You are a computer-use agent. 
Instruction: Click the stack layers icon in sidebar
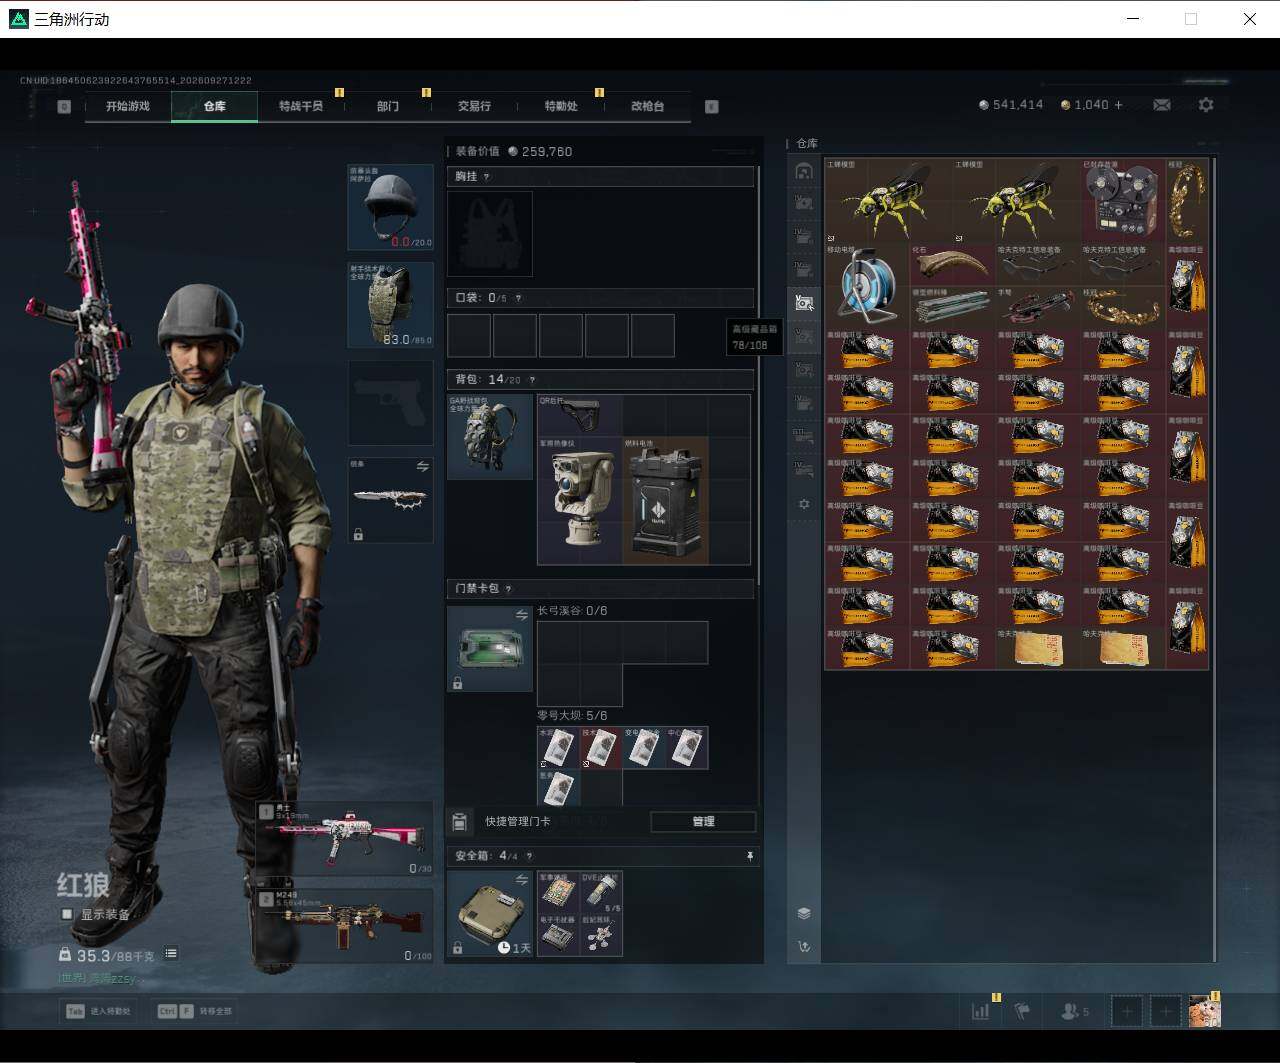click(x=803, y=913)
